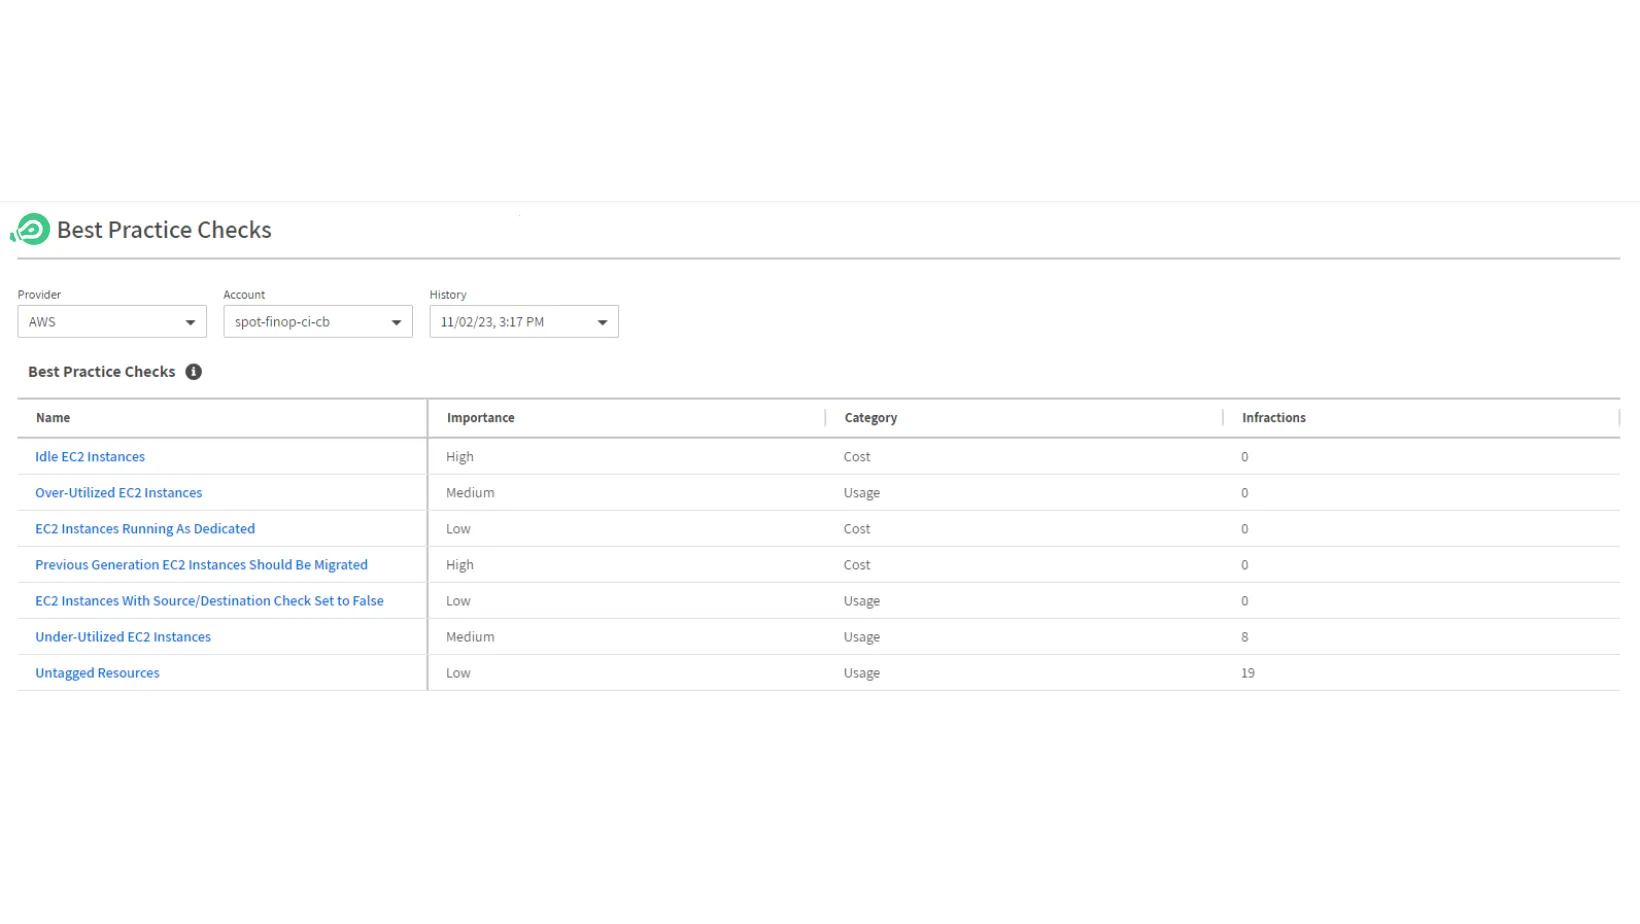Open the Provider dropdown showing AWS
This screenshot has height=924, width=1640.
(111, 322)
